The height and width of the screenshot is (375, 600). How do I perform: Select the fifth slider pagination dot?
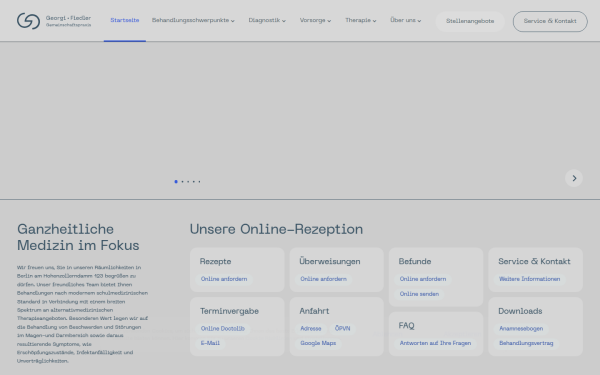(199, 181)
